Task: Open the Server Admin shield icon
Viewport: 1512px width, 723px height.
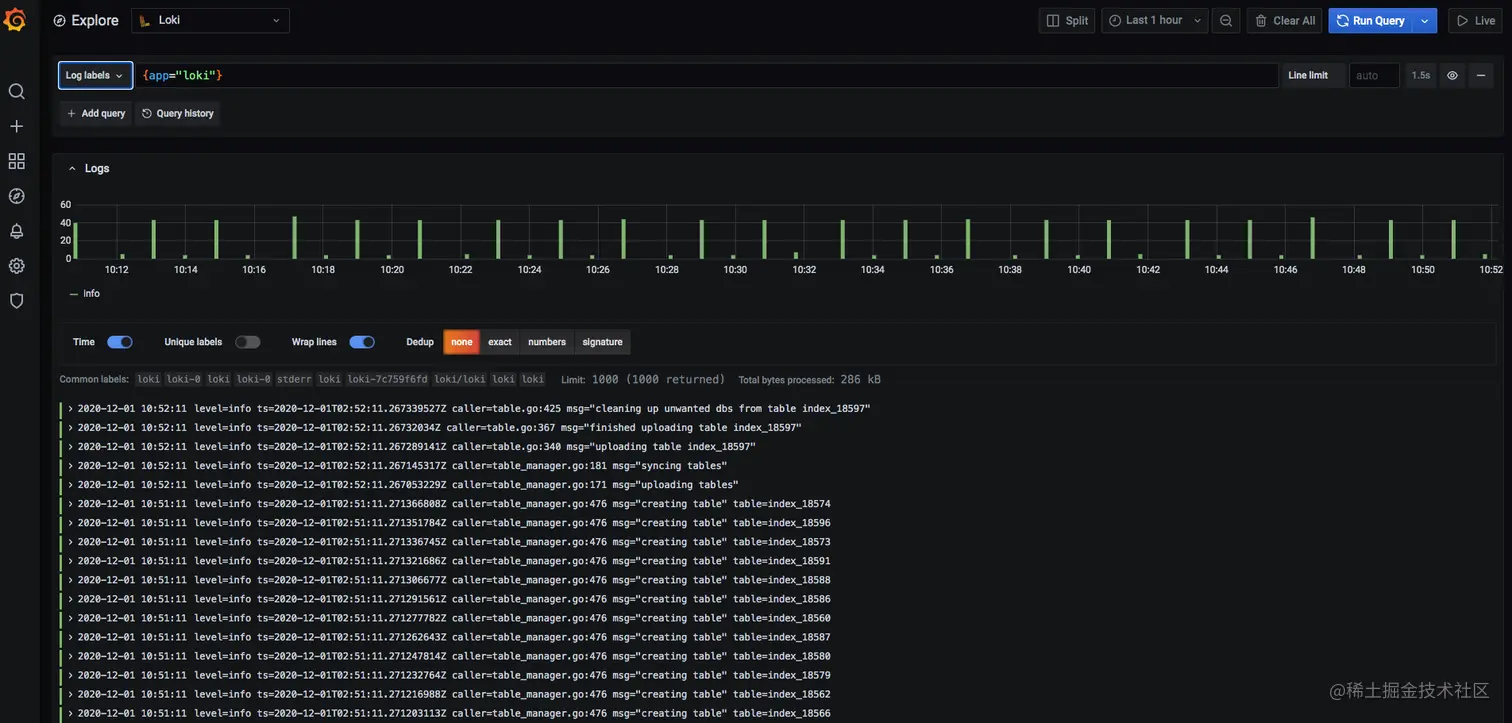Action: (x=16, y=300)
